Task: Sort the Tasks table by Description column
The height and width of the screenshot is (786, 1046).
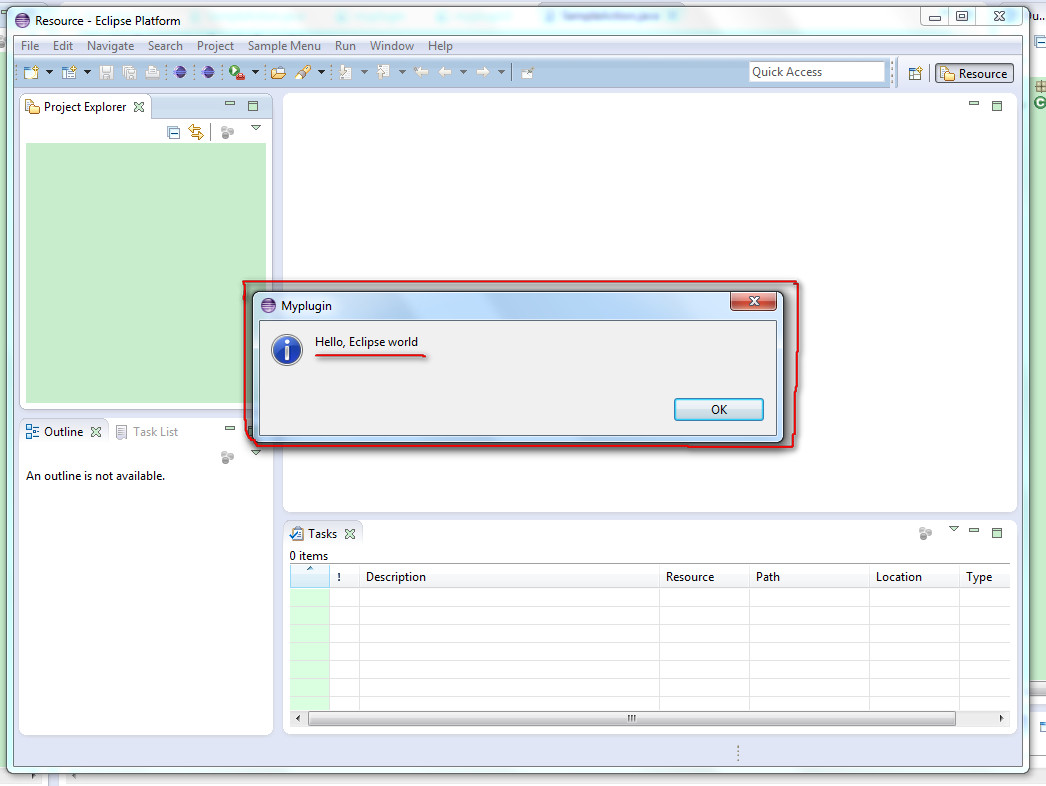Action: 509,576
